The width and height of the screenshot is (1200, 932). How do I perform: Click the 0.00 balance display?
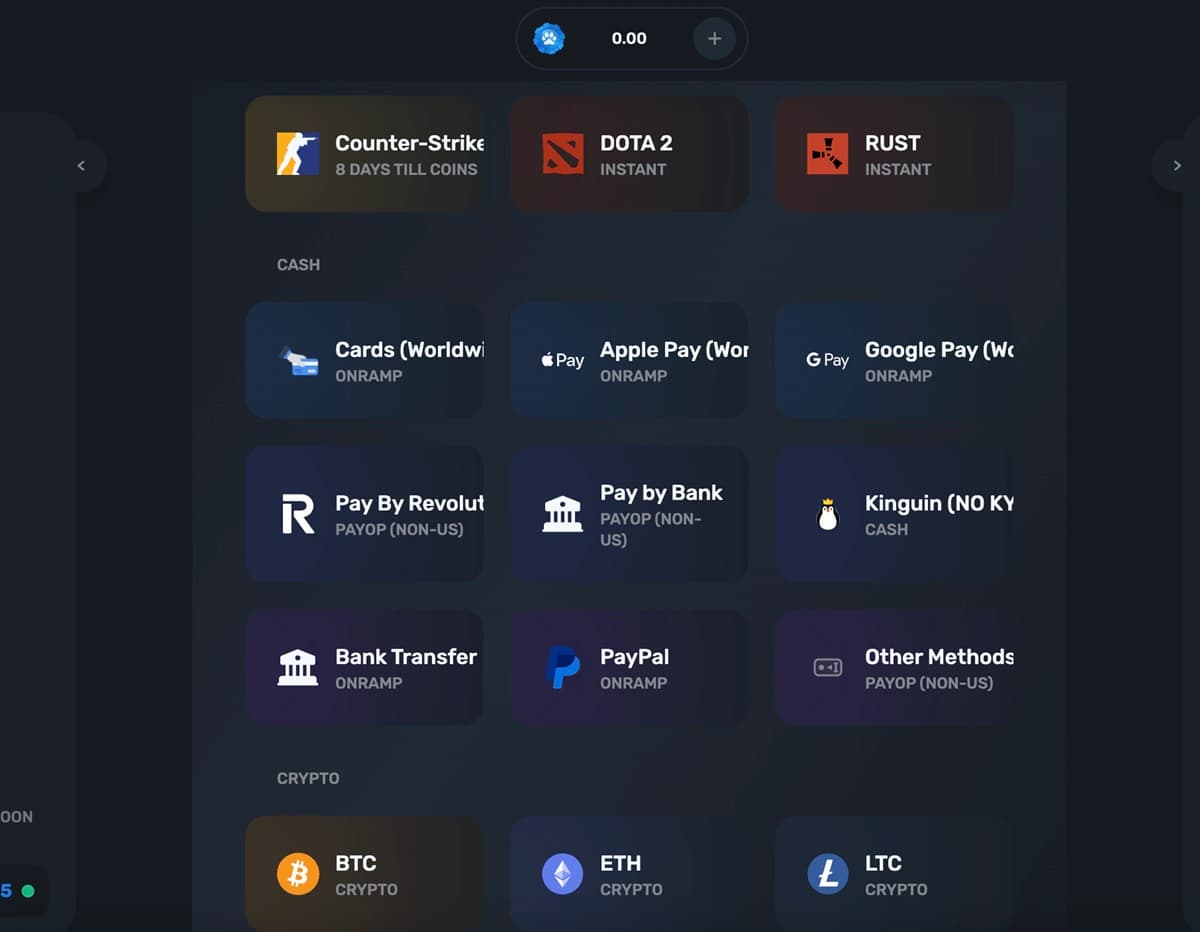[x=629, y=39]
